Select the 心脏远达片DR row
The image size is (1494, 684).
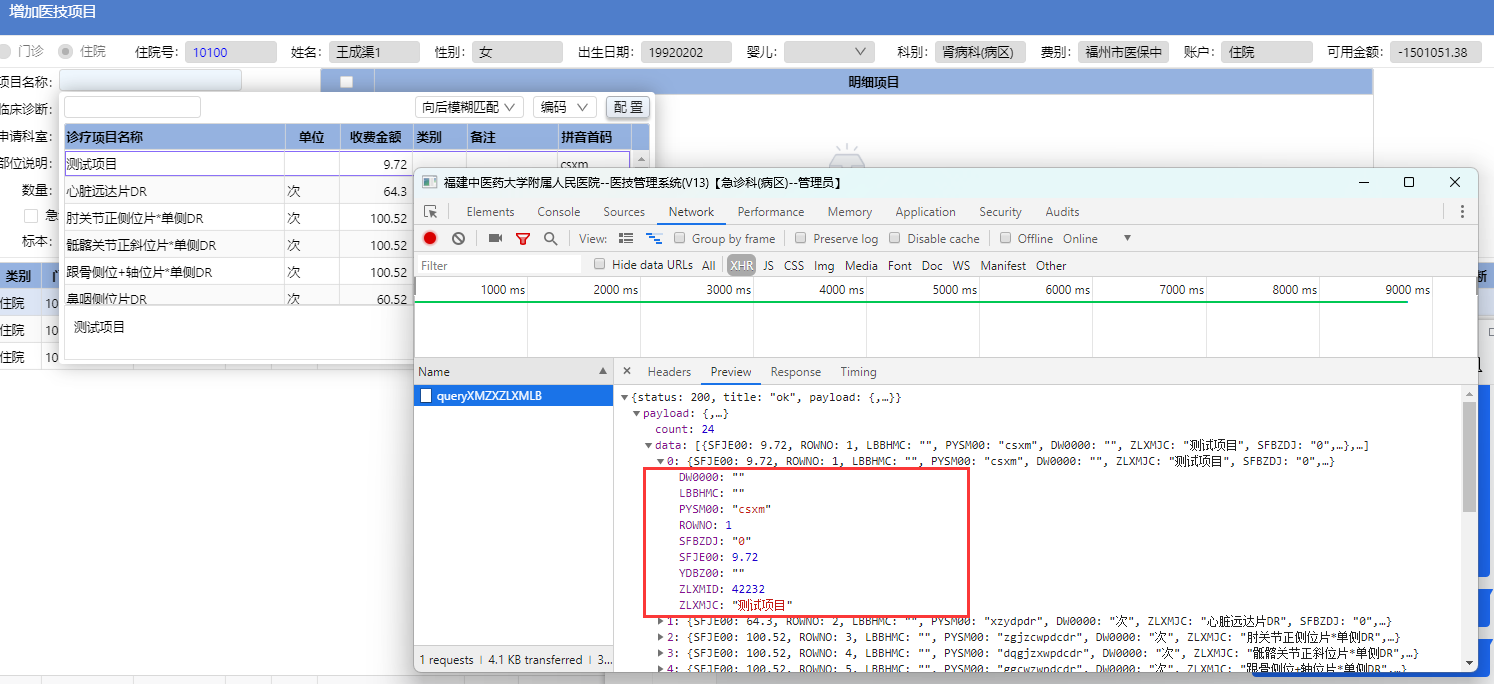[x=347, y=191]
